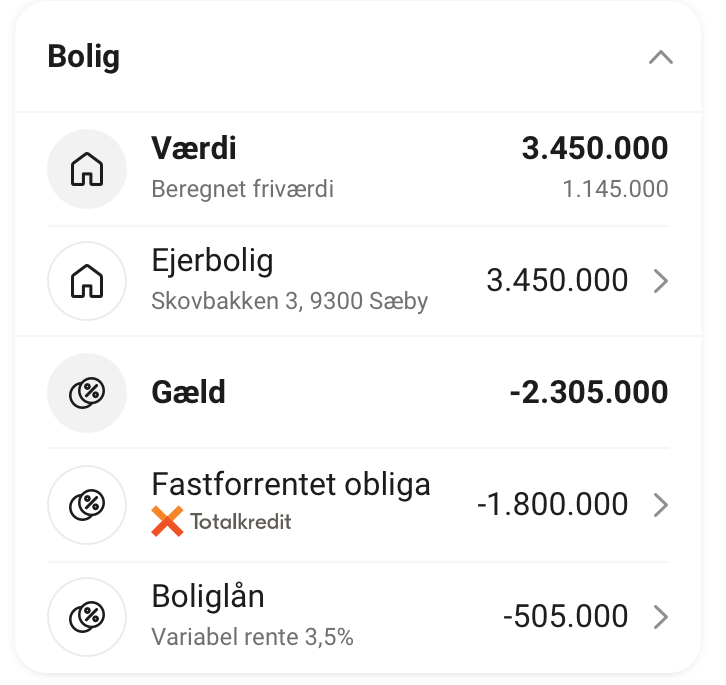Select the Boliglån loan title

tap(208, 597)
